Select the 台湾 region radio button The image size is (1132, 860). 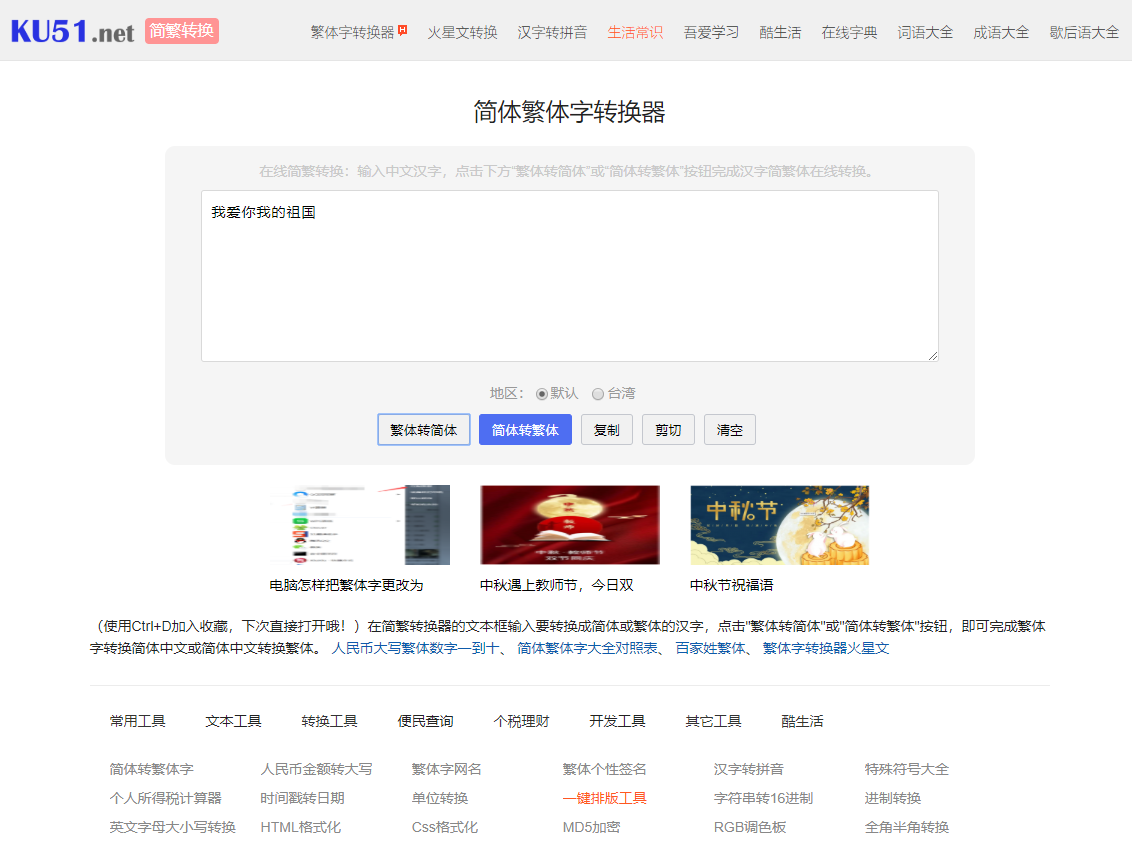598,394
